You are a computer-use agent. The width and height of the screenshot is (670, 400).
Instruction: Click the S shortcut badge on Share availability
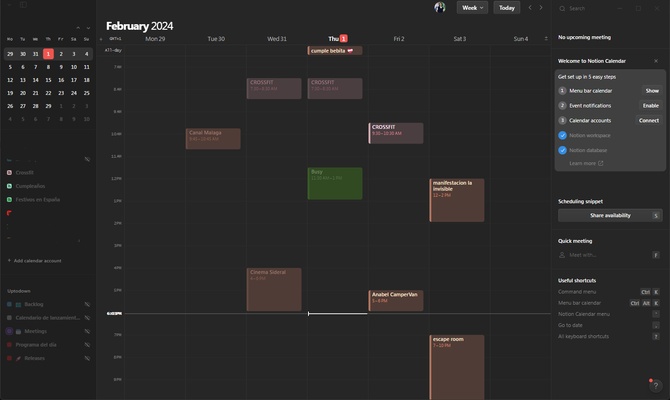pos(656,216)
